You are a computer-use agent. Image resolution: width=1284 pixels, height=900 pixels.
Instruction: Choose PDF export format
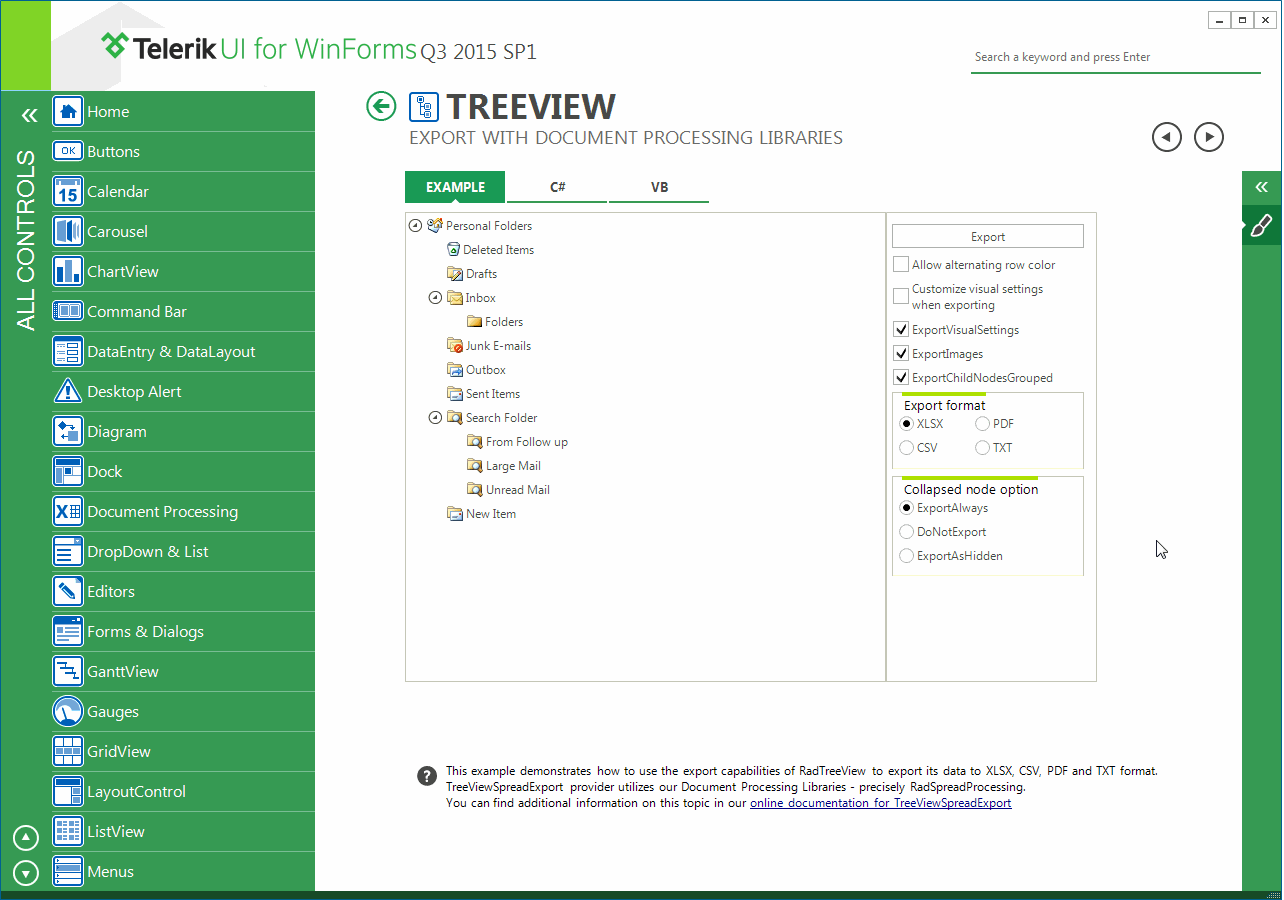point(983,424)
